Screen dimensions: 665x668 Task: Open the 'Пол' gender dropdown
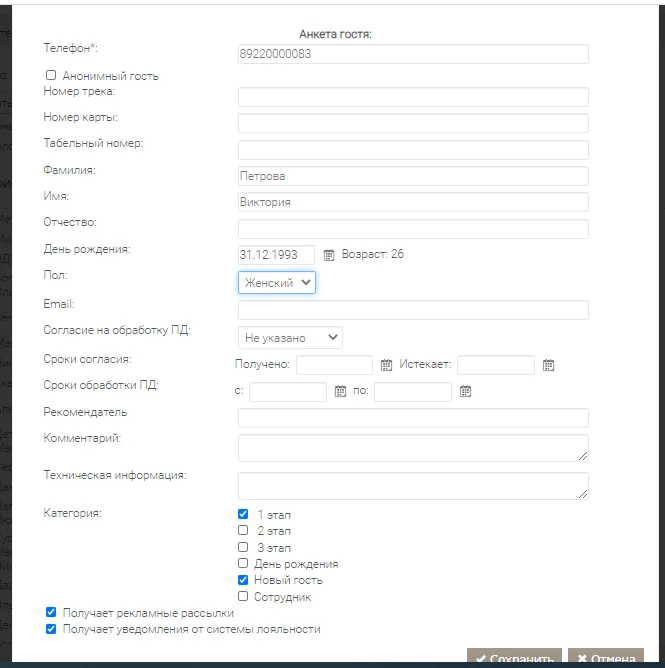277,283
